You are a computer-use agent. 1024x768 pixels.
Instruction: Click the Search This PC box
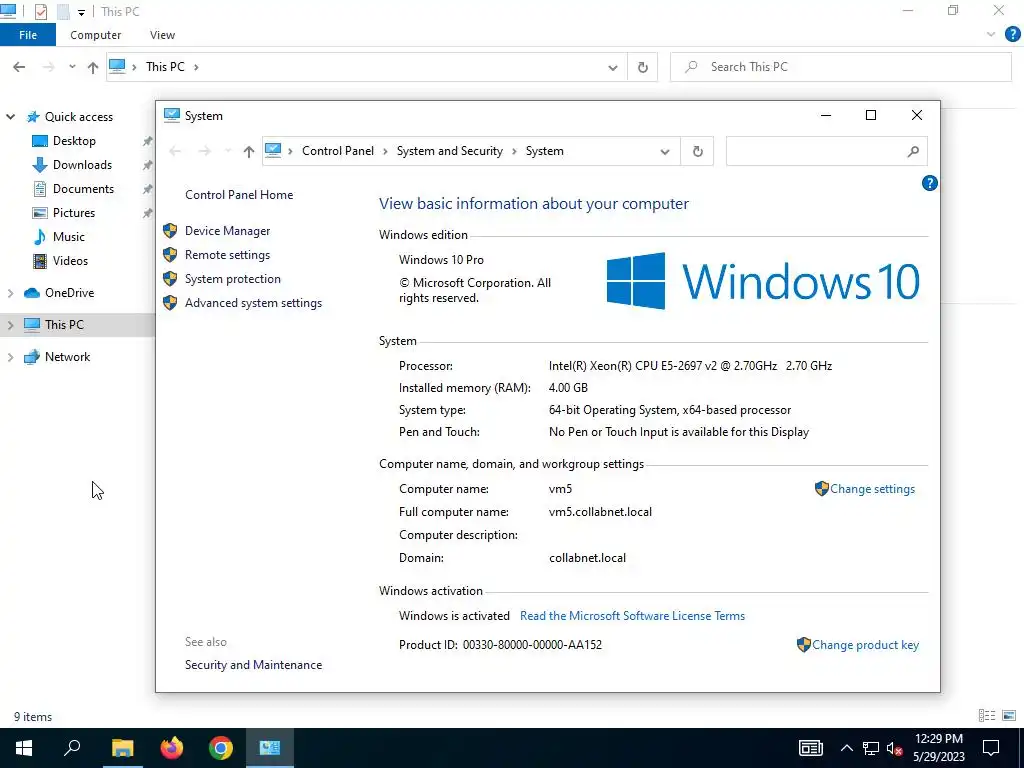point(841,67)
